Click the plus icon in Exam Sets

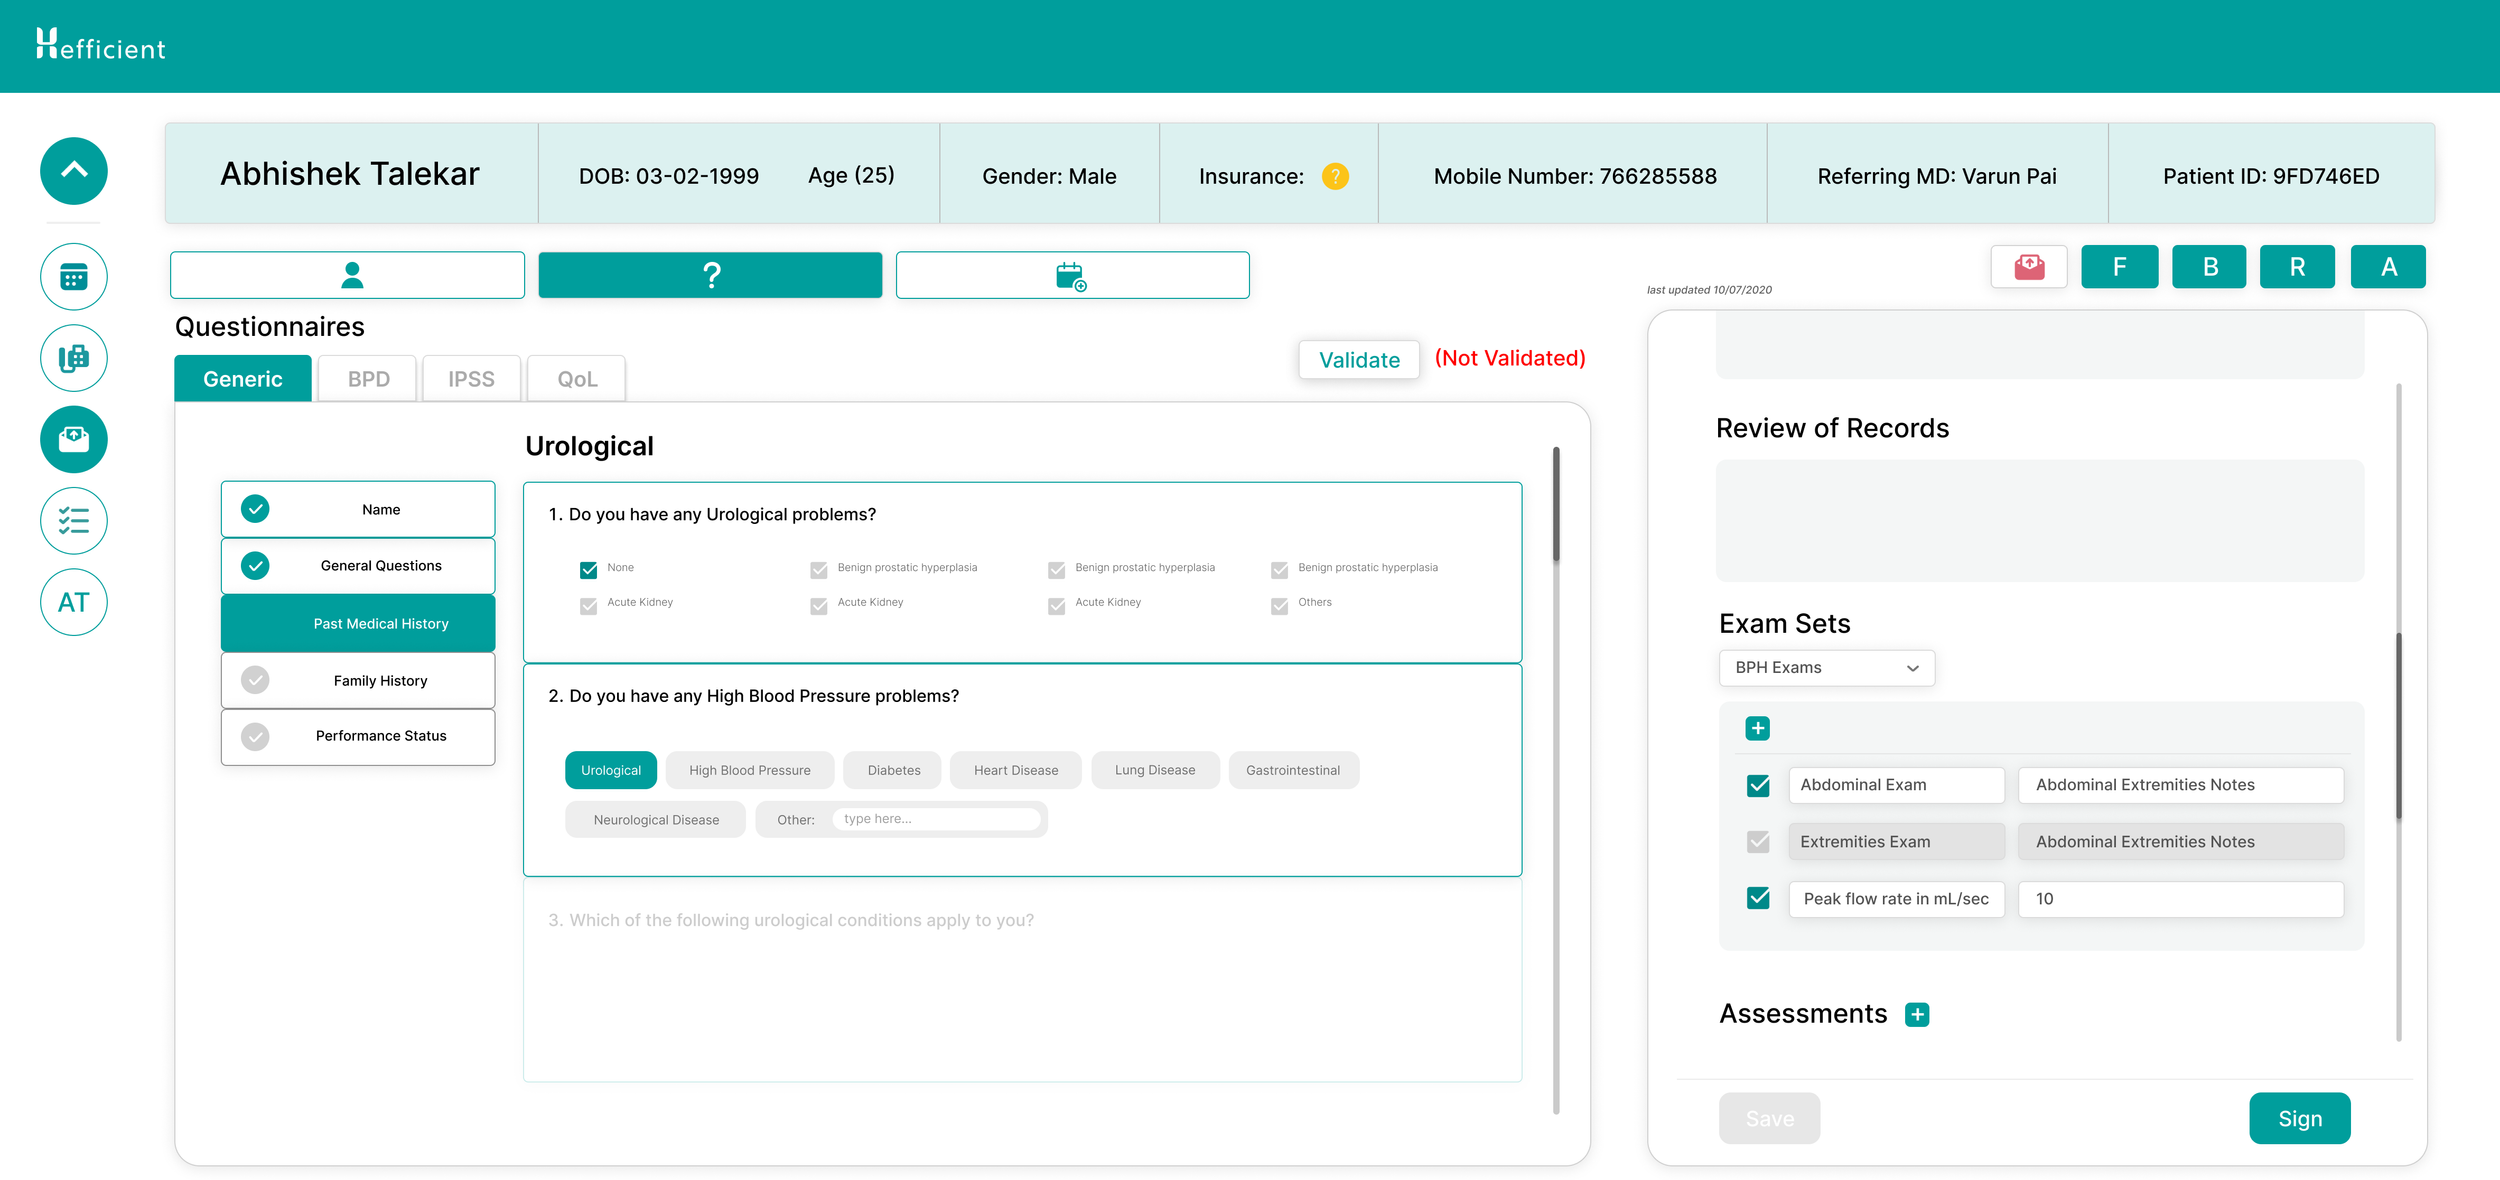(1757, 728)
